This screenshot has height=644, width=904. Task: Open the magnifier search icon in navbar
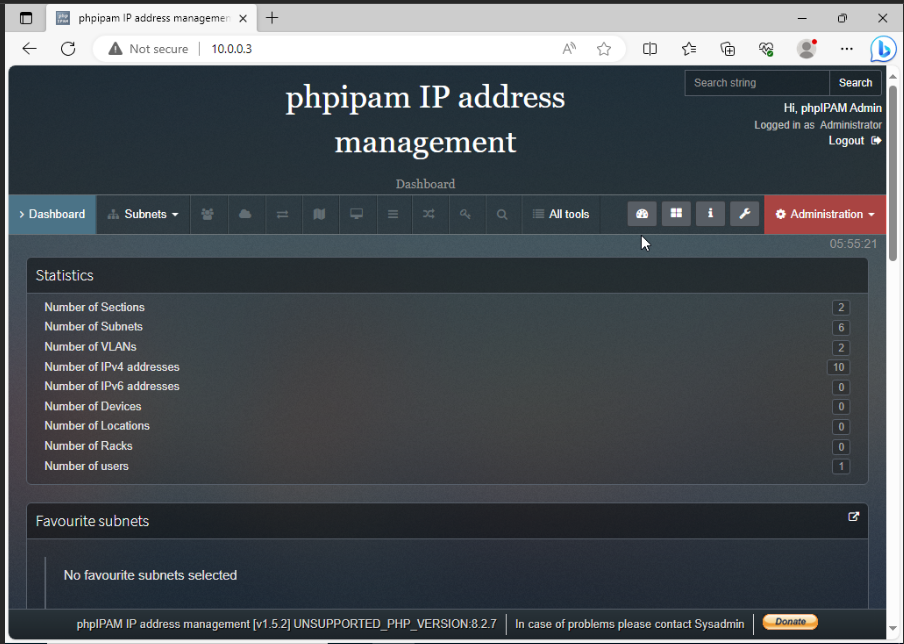point(502,214)
